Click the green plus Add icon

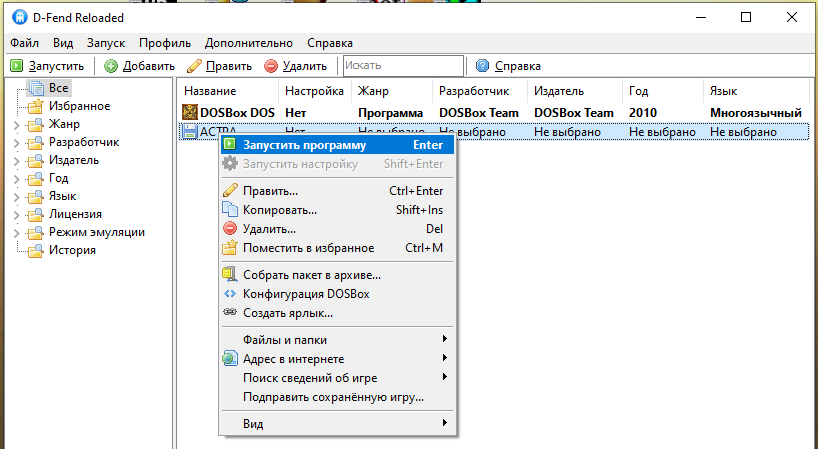click(x=111, y=66)
